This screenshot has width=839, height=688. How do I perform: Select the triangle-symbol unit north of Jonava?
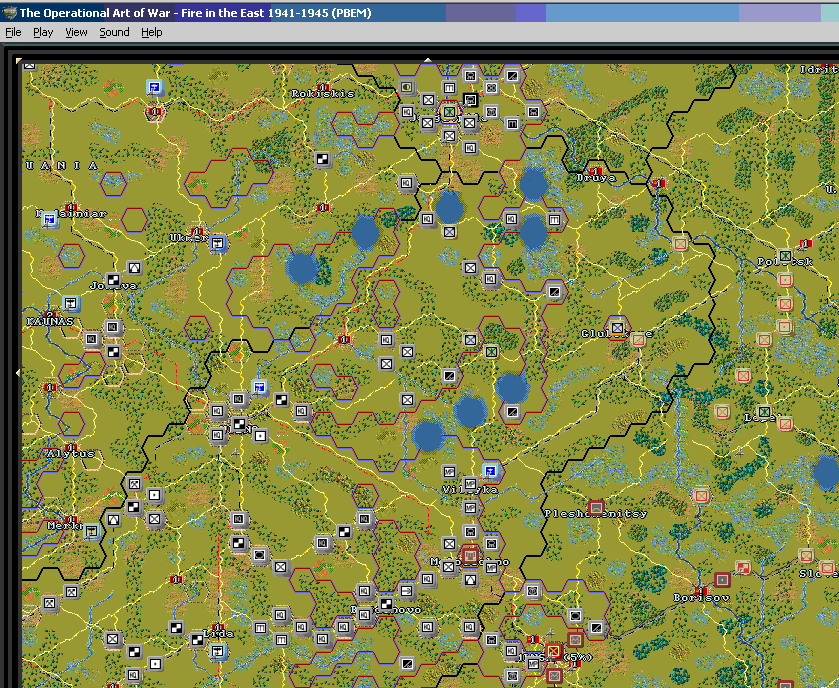pyautogui.click(x=134, y=267)
